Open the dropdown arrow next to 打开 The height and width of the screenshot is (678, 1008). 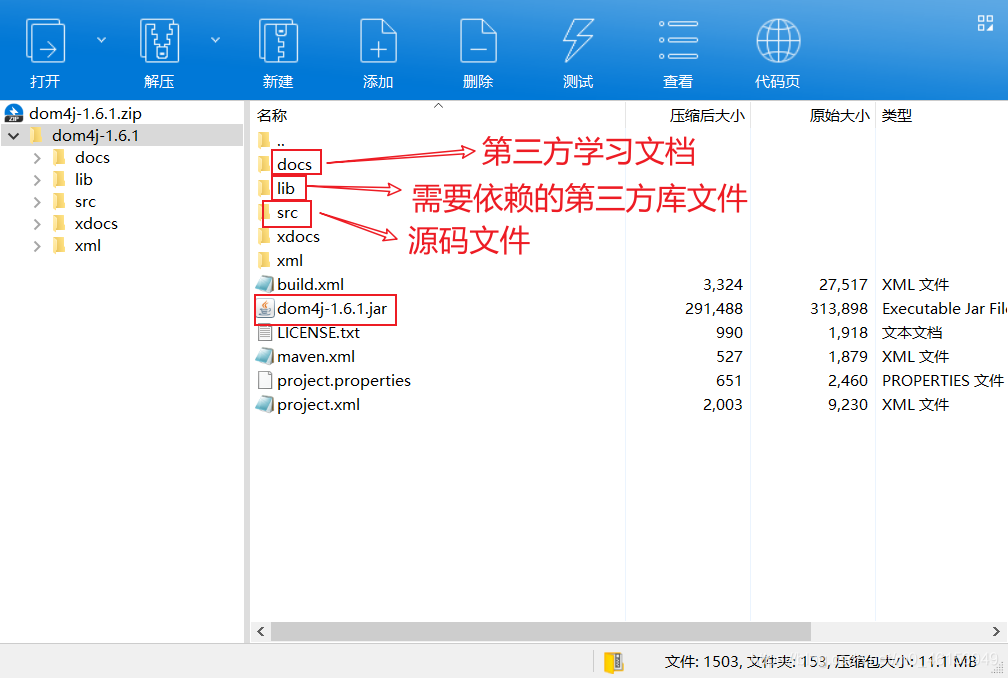[x=100, y=38]
